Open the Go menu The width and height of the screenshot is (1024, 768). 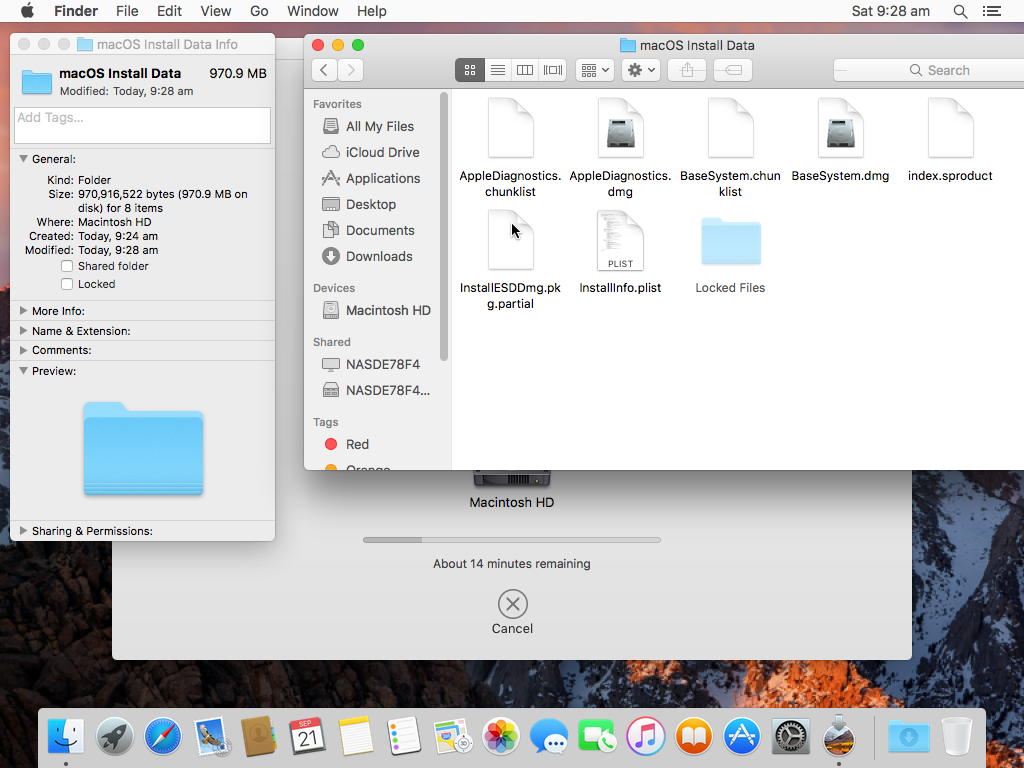point(259,11)
